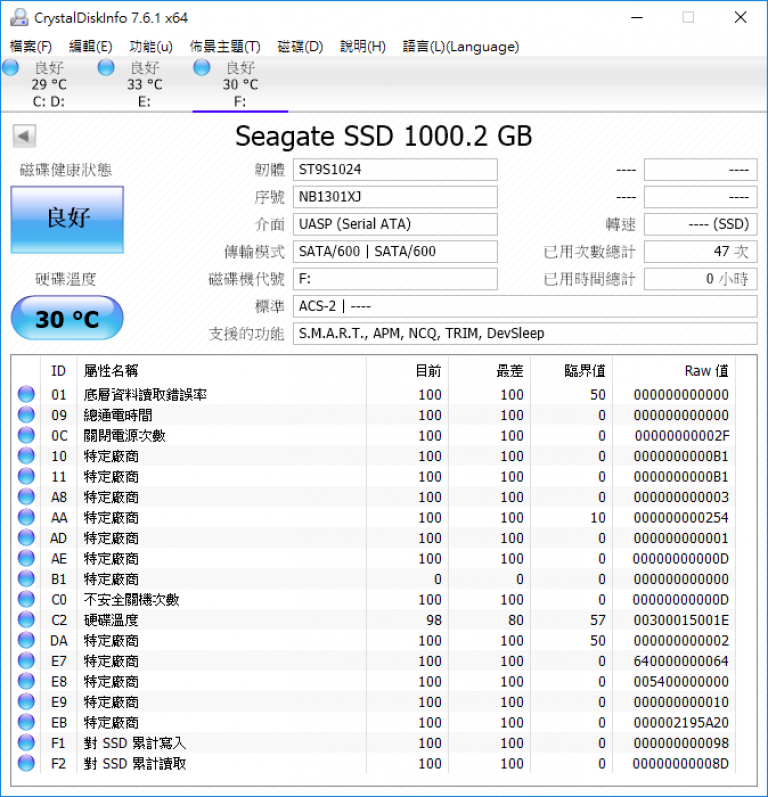Click the status circle for attribute C0
Viewport: 768px width, 797px height.
pos(26,599)
